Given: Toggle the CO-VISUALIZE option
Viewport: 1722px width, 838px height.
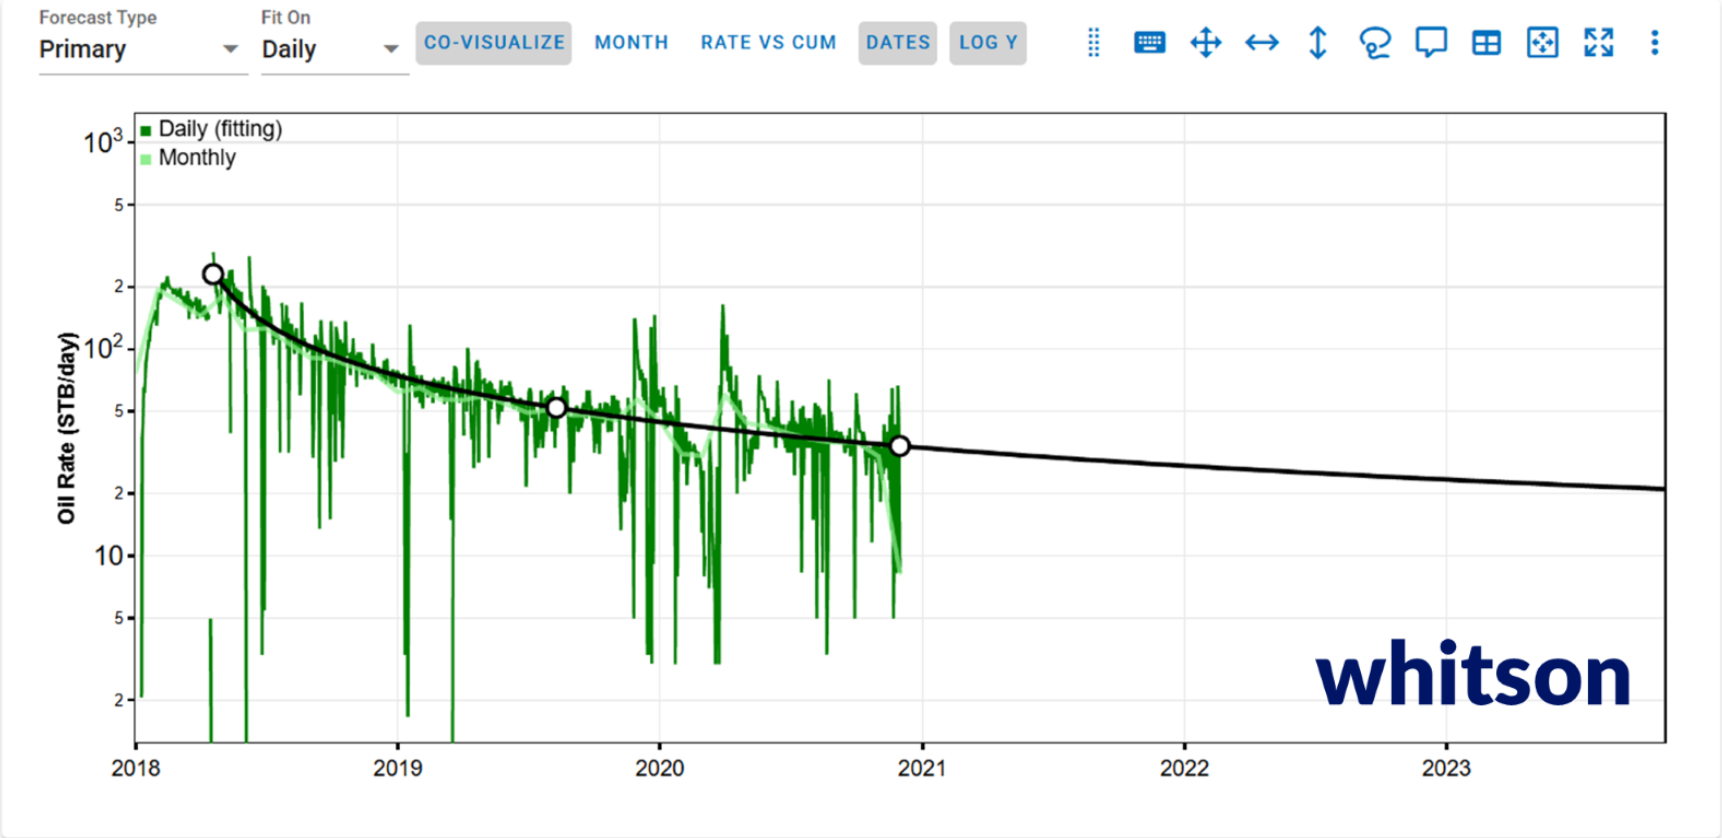Looking at the screenshot, I should (x=494, y=43).
